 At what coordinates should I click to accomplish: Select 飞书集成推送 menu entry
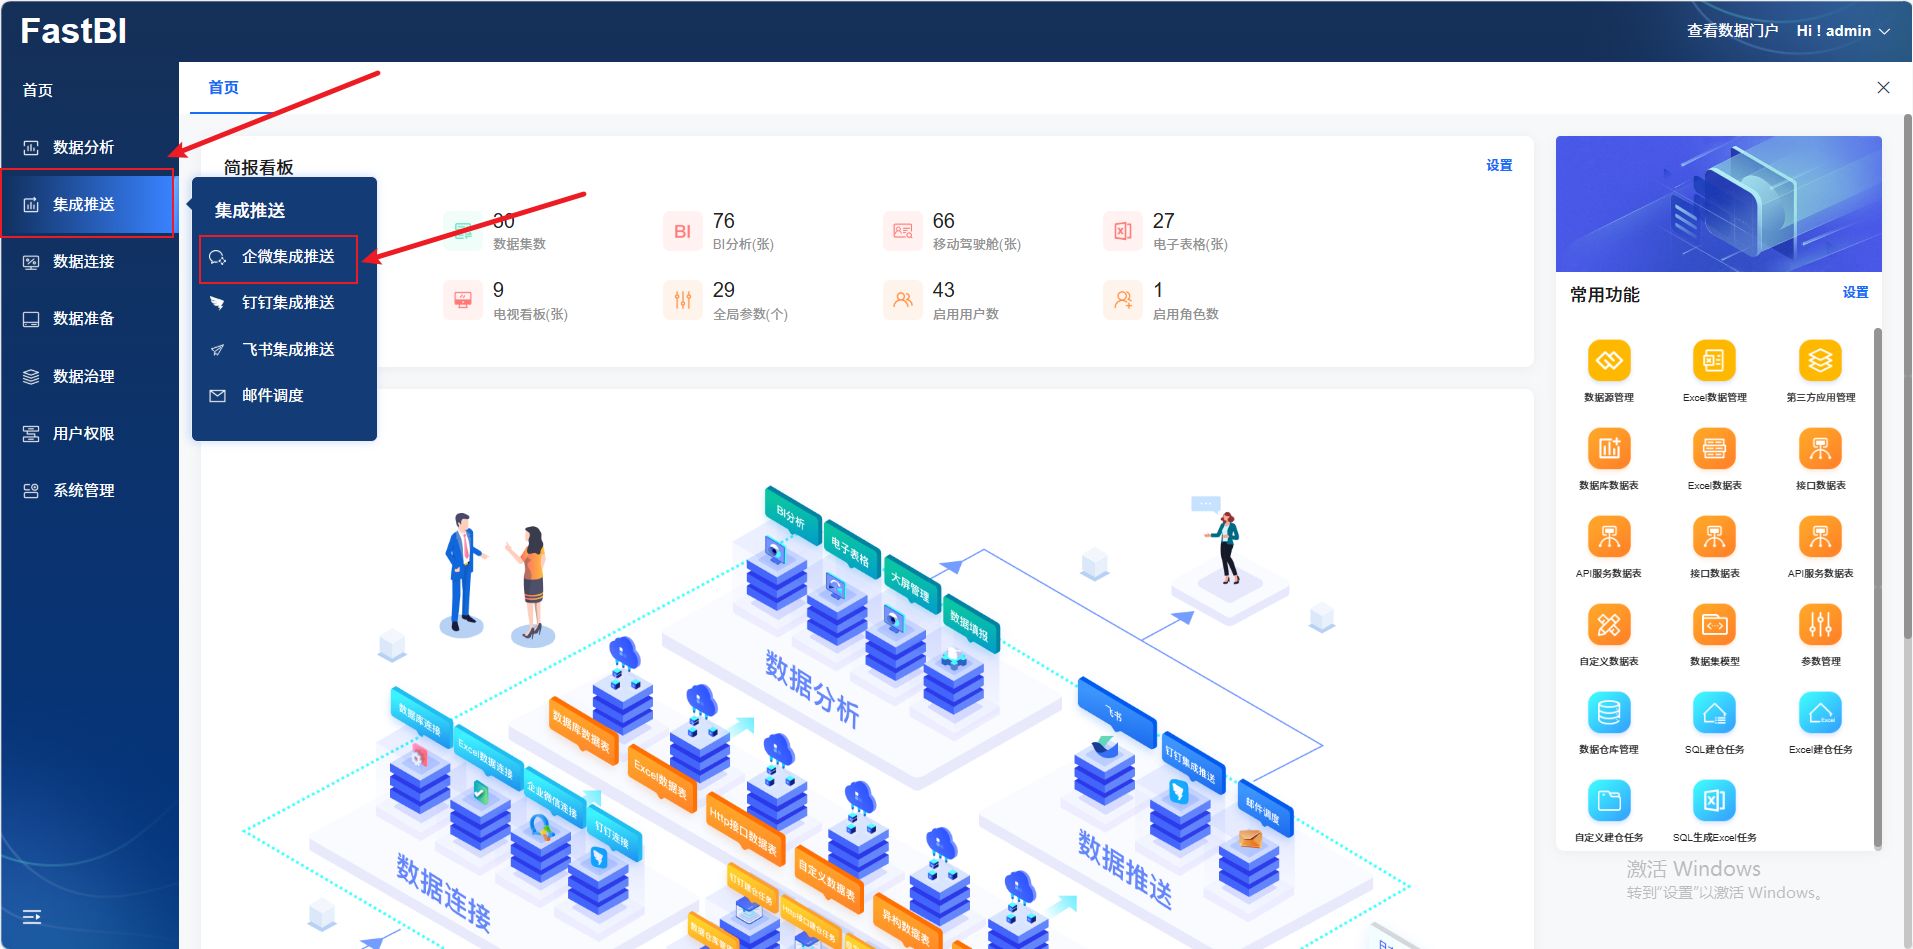pos(287,350)
